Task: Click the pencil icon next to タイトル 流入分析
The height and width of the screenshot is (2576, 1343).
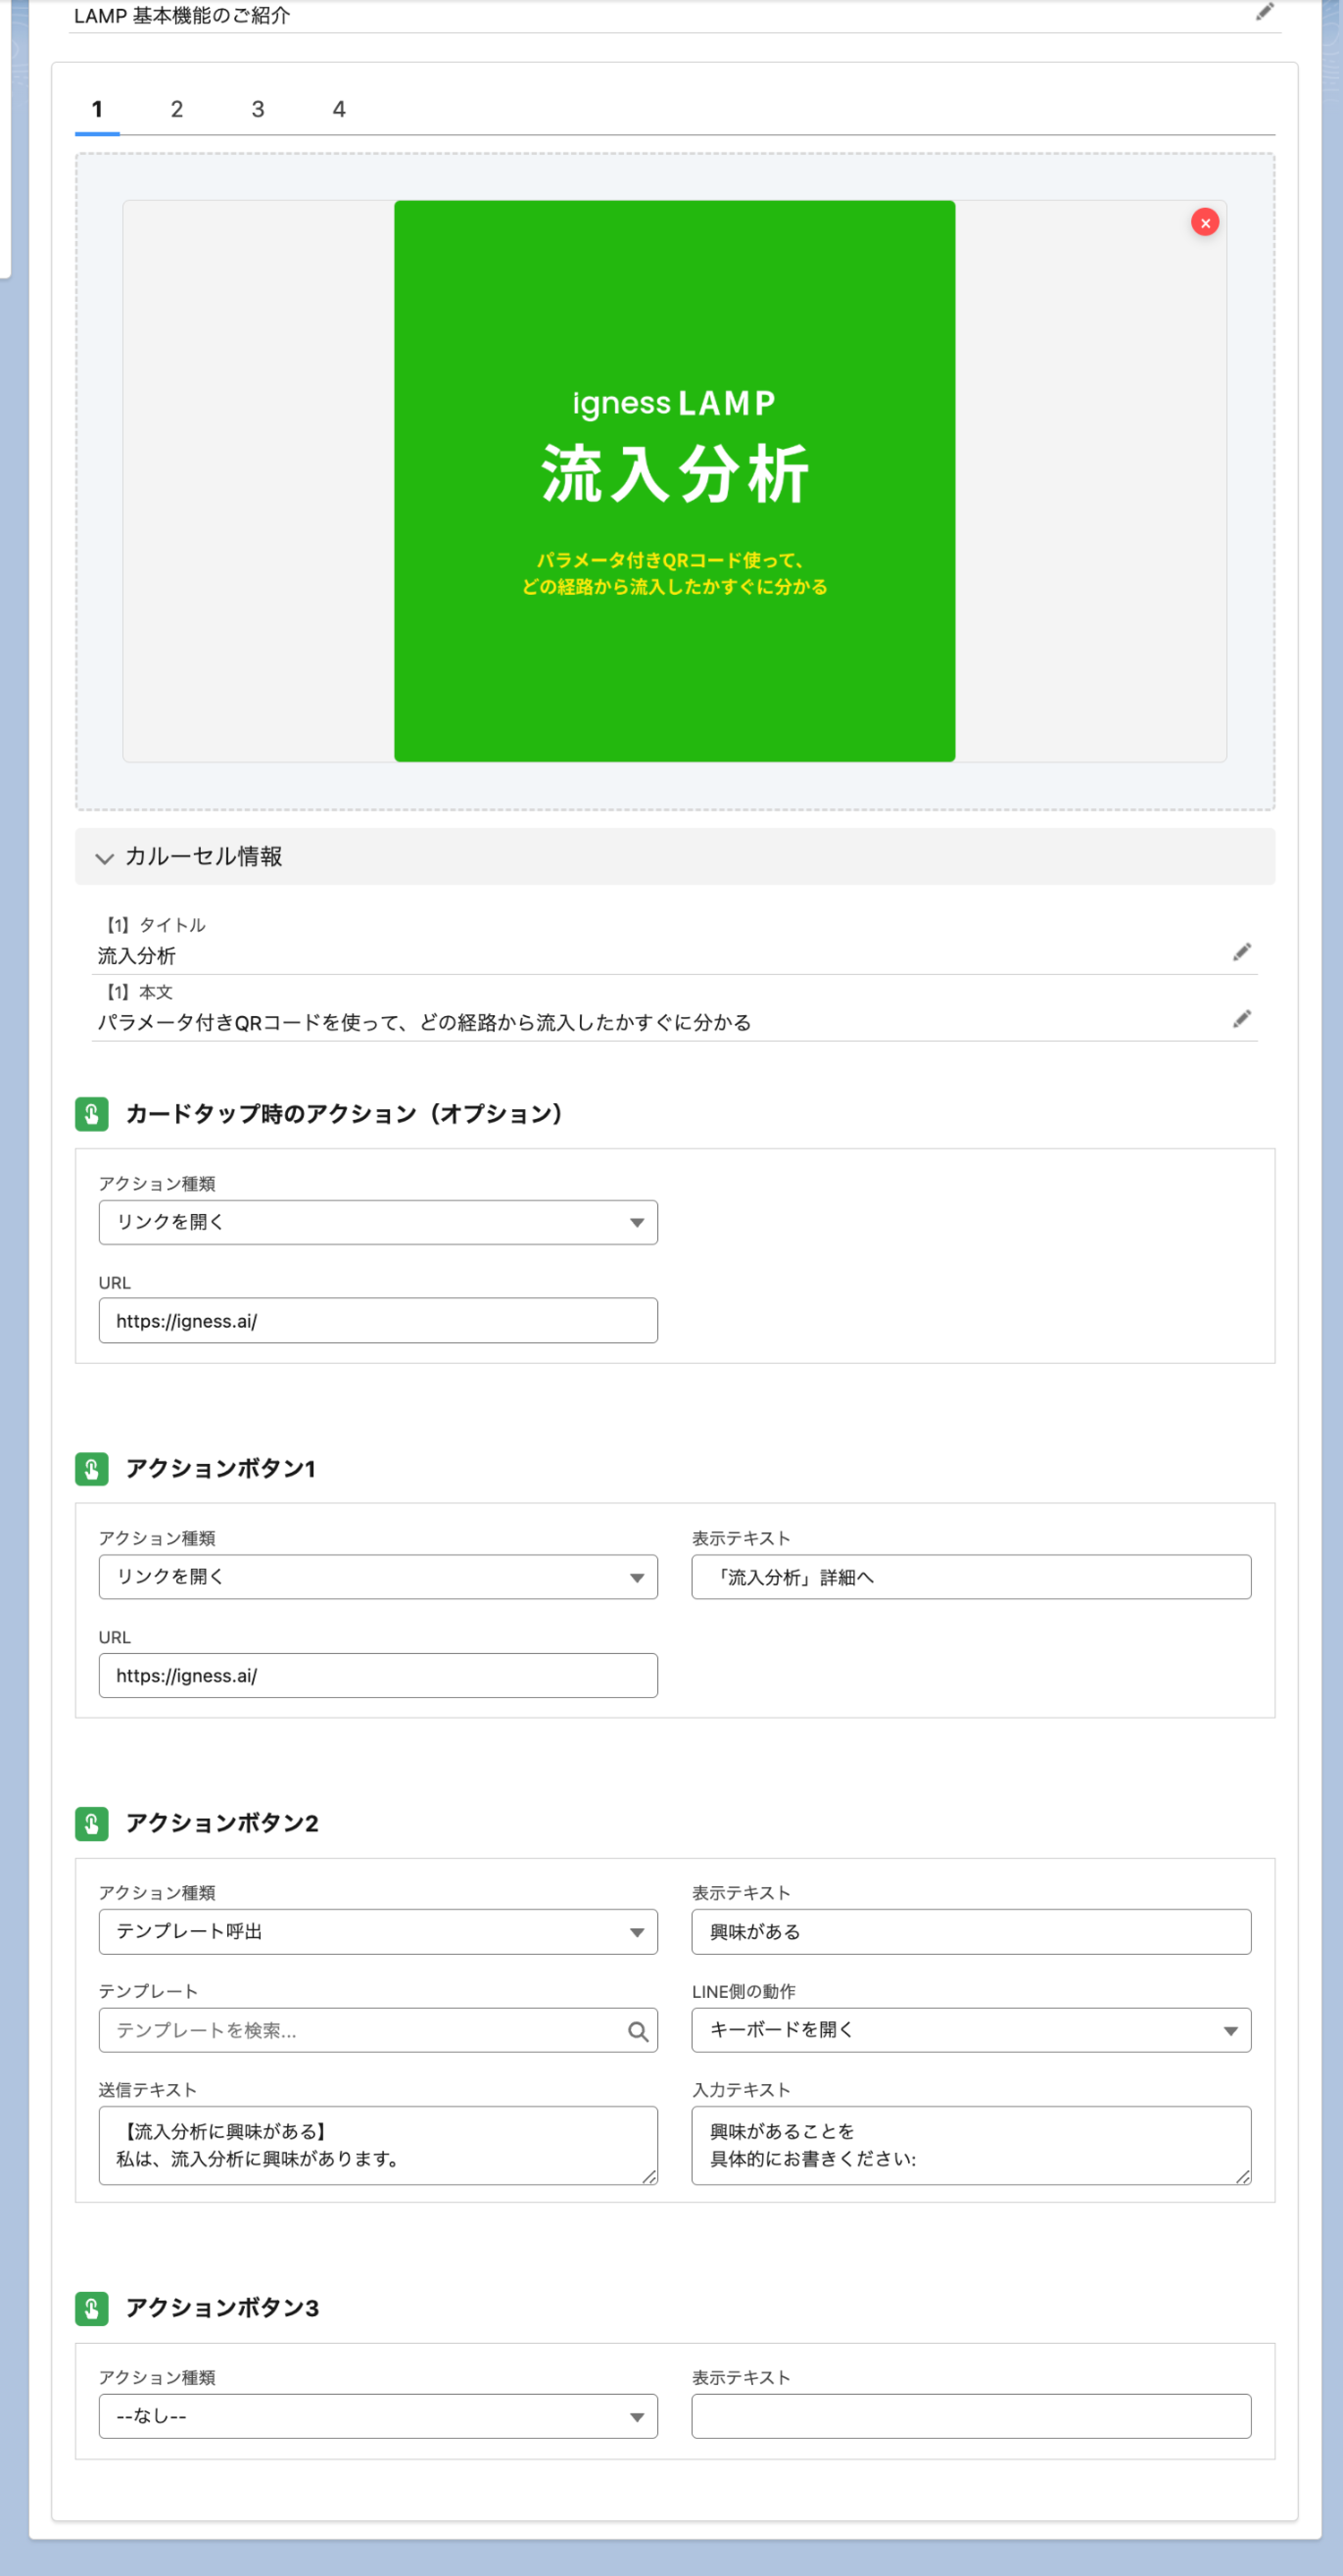Action: coord(1241,952)
